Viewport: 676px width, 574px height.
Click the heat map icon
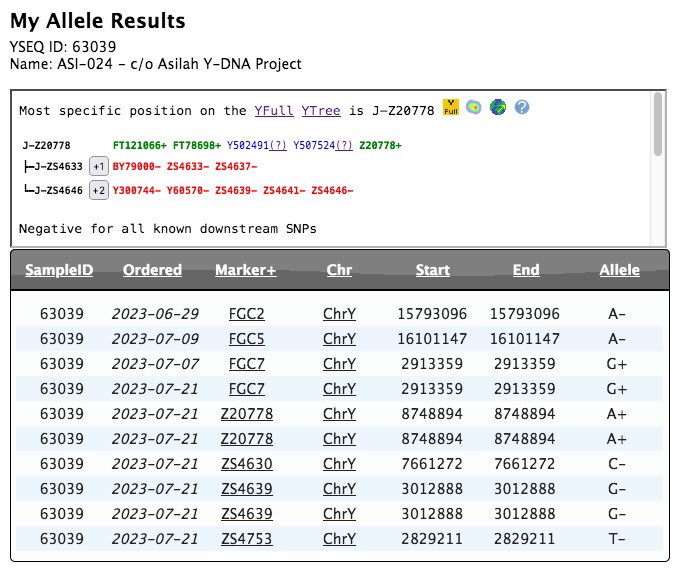pyautogui.click(x=474, y=107)
